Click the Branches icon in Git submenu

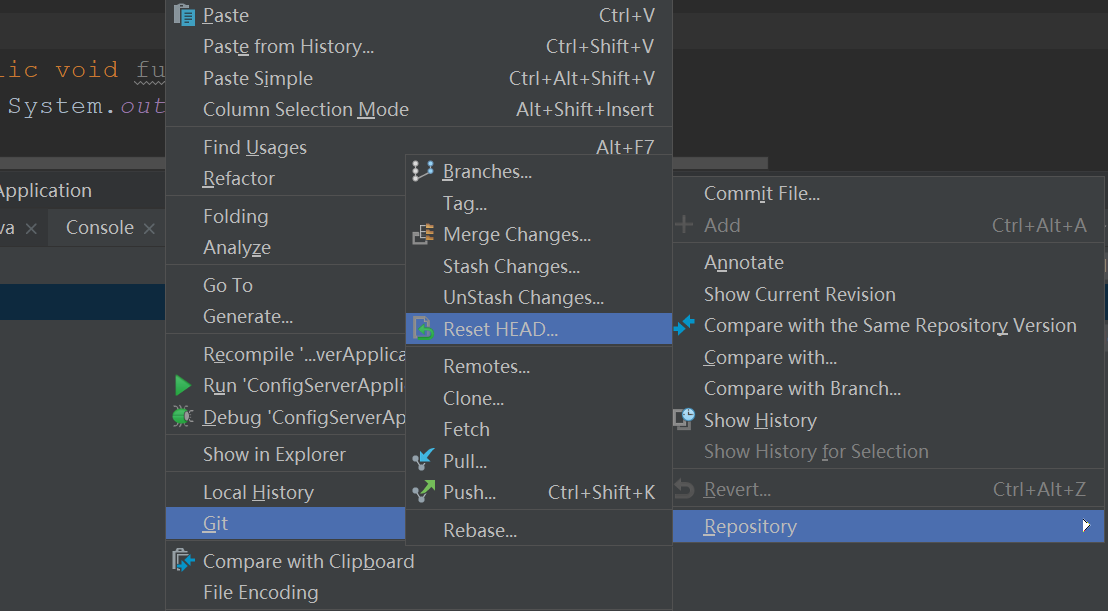click(x=423, y=171)
